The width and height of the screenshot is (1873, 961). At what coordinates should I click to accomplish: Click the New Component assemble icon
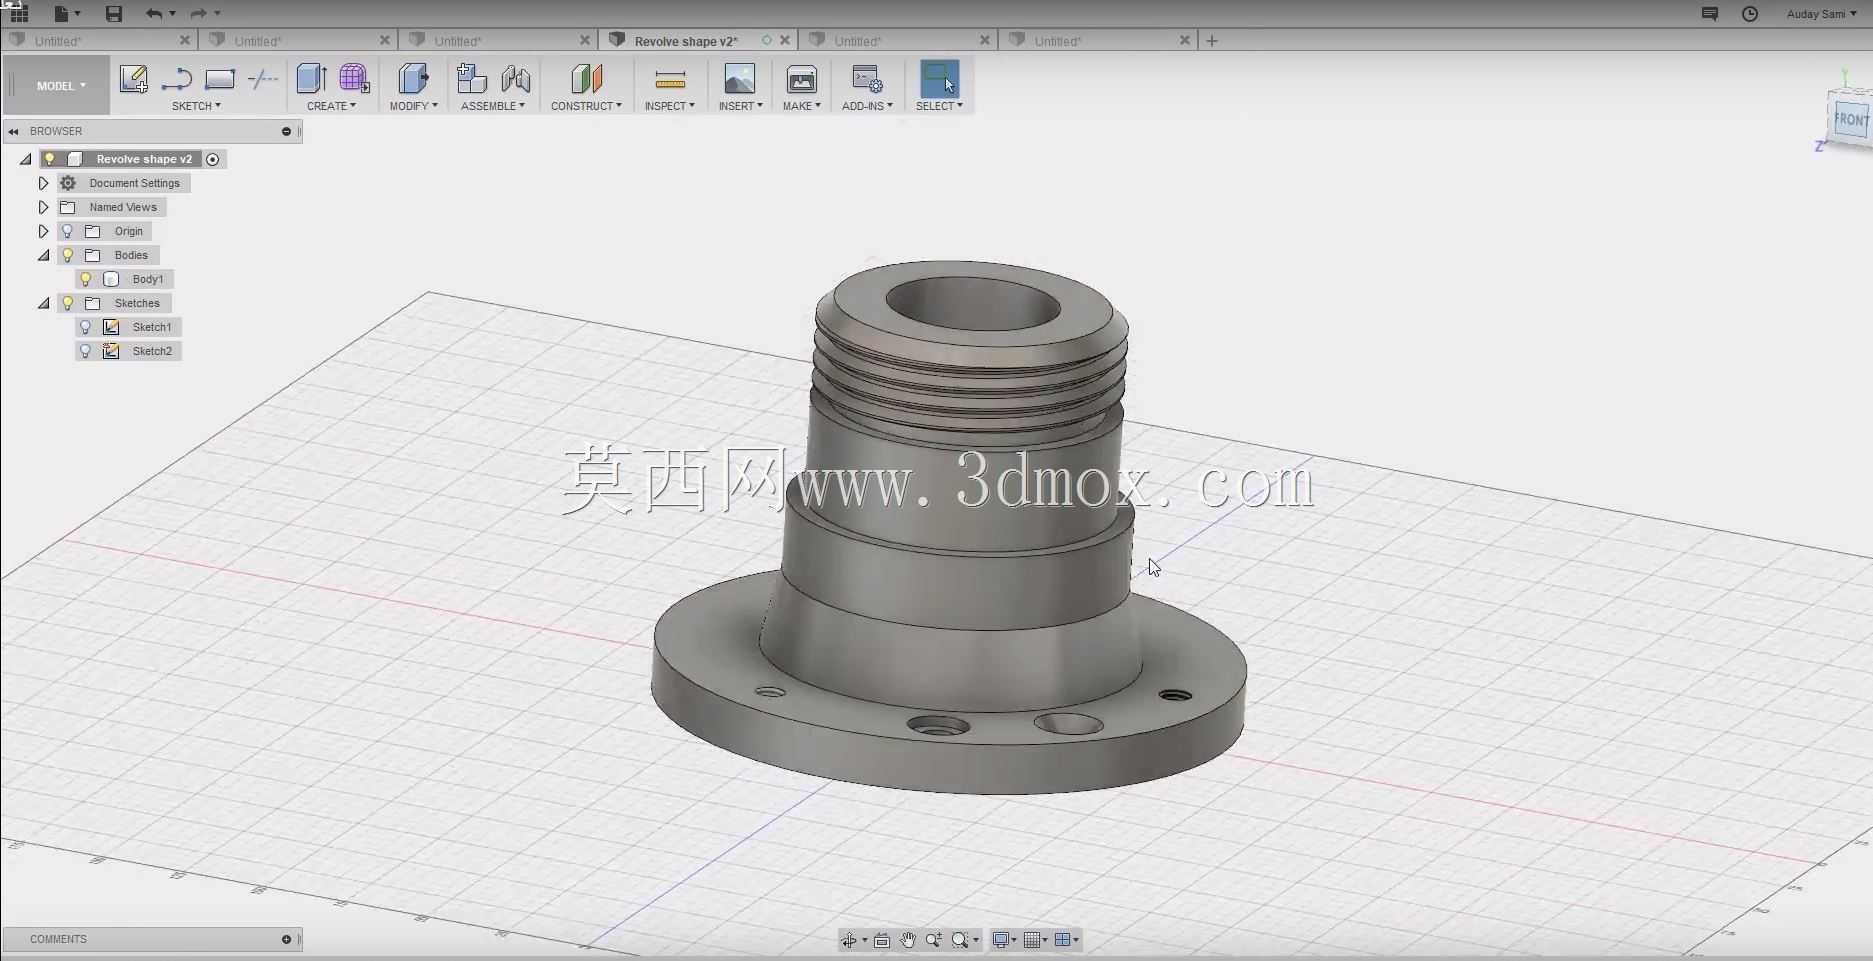471,79
